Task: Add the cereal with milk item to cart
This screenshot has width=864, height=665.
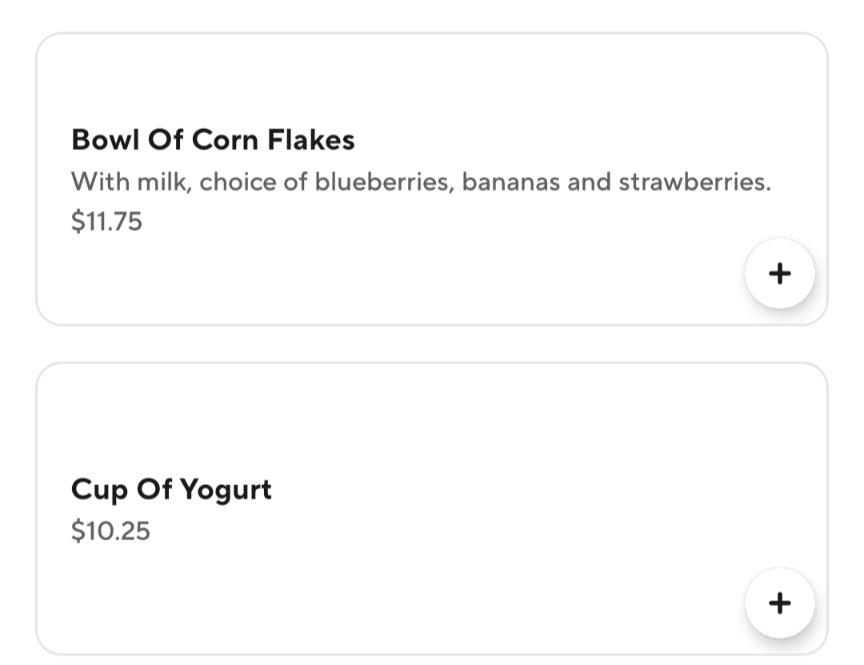Action: coord(779,273)
